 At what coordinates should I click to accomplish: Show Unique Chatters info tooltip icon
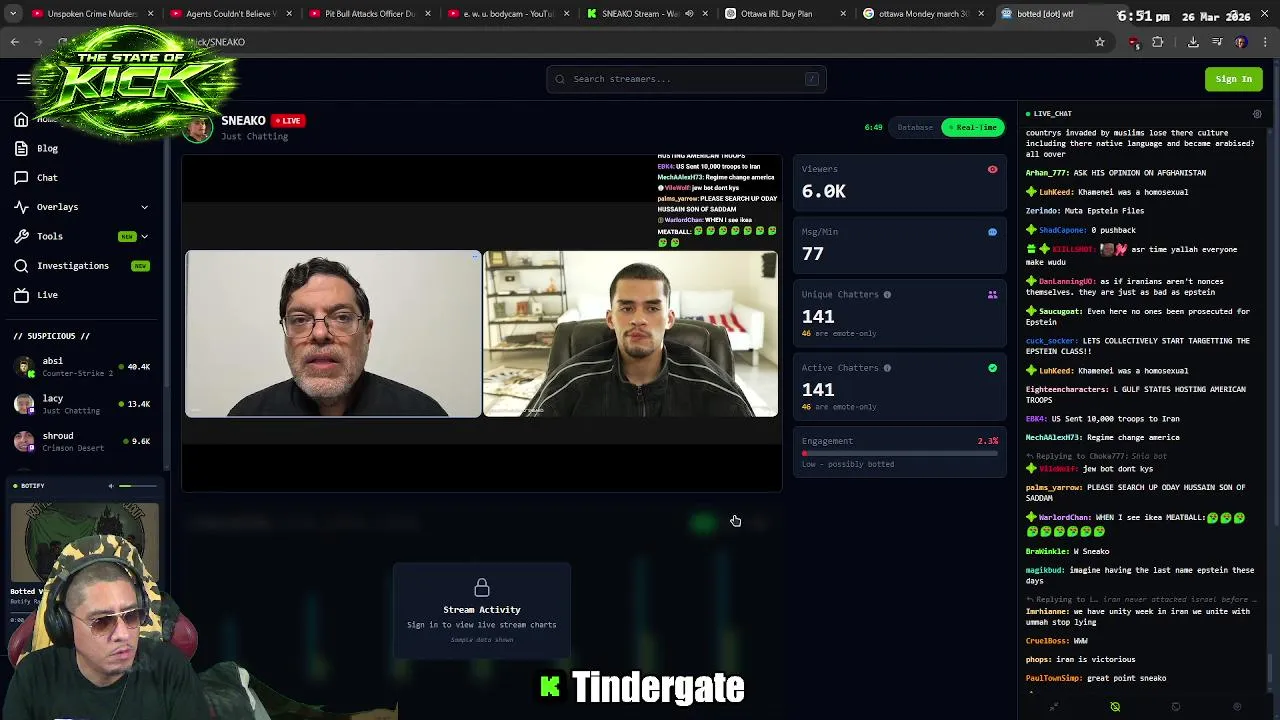pyautogui.click(x=887, y=295)
